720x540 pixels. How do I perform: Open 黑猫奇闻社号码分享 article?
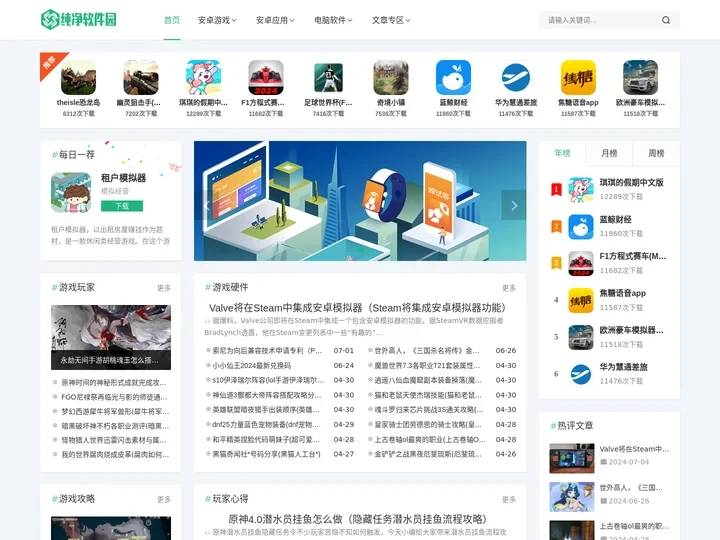pos(266,454)
